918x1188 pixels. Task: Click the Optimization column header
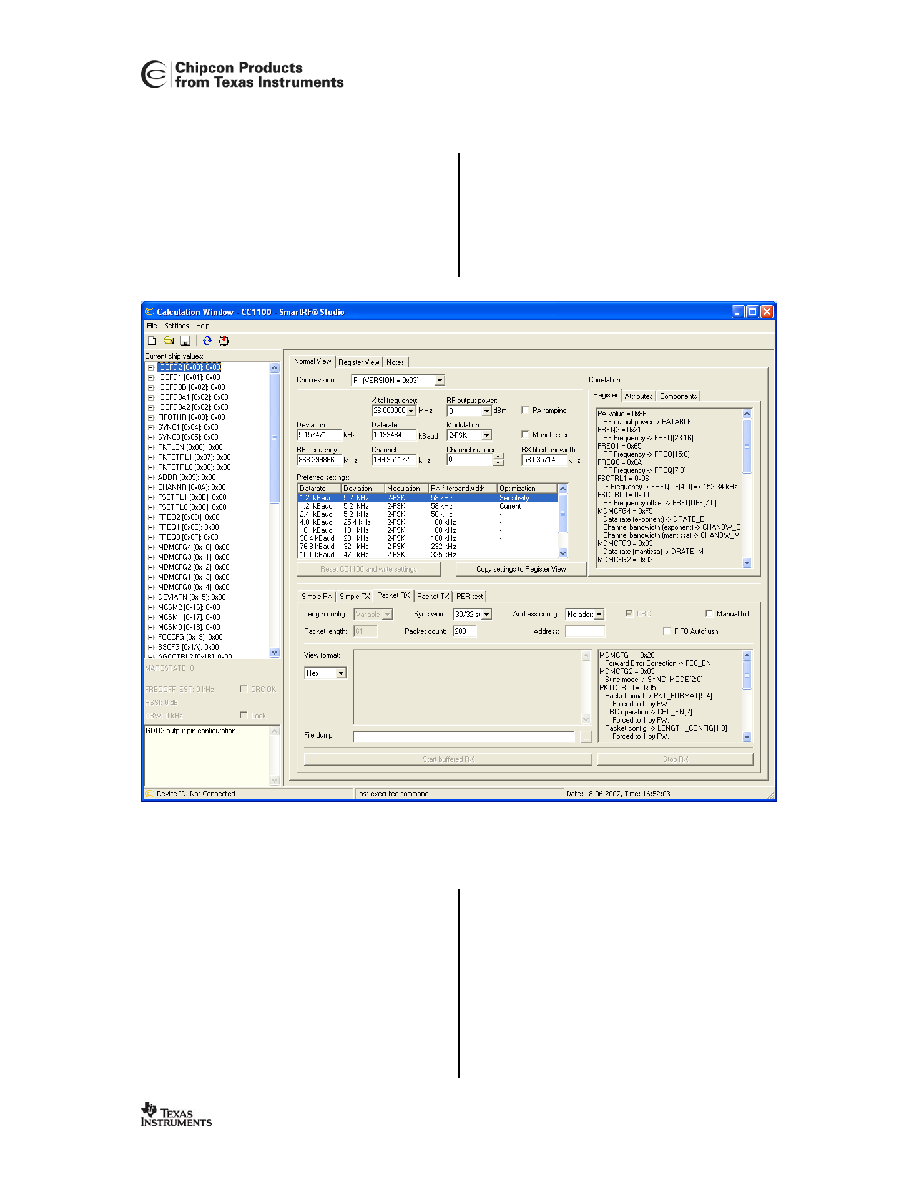527,488
